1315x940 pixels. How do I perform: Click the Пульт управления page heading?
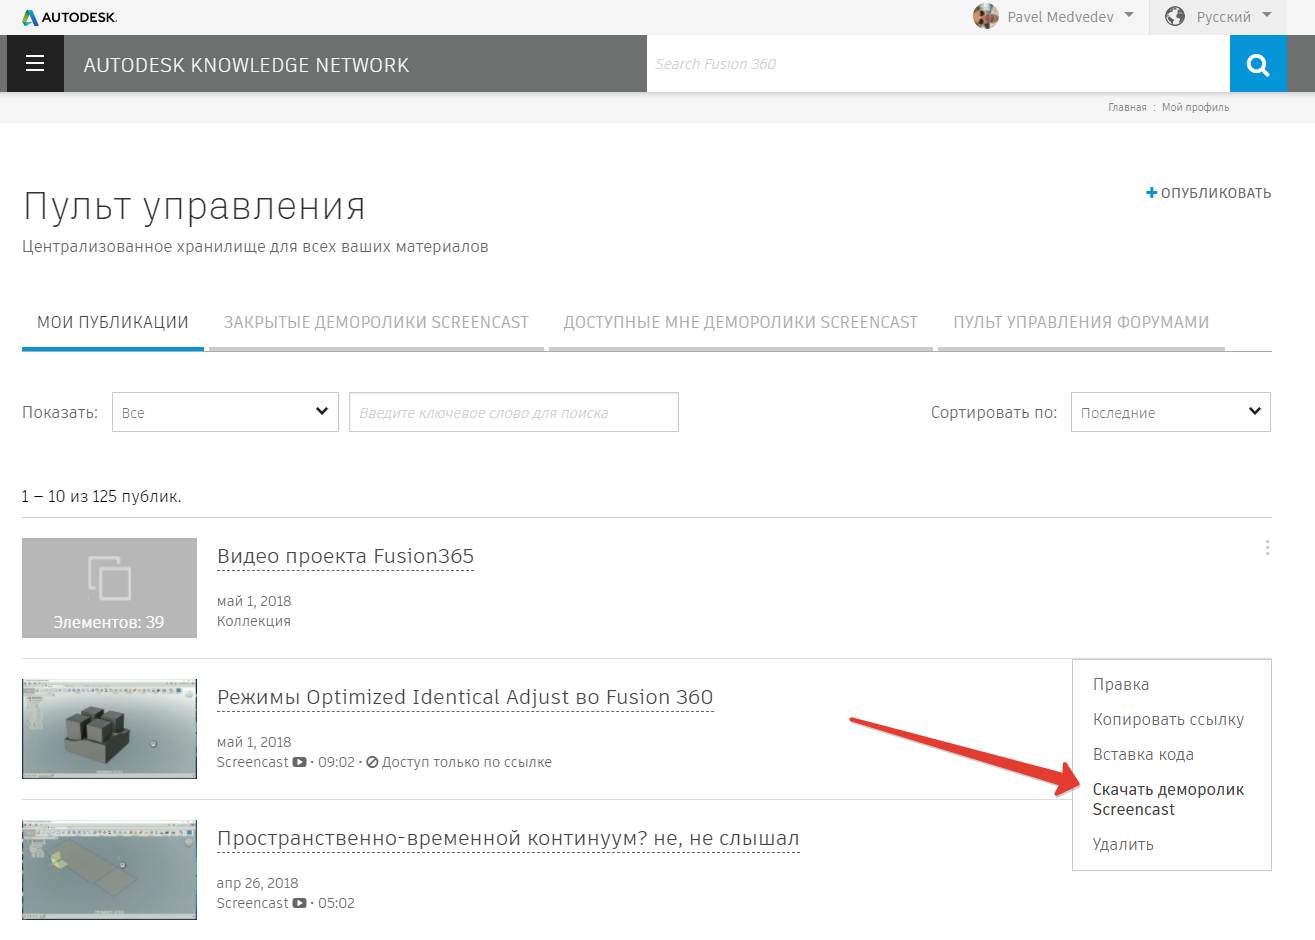[x=194, y=206]
